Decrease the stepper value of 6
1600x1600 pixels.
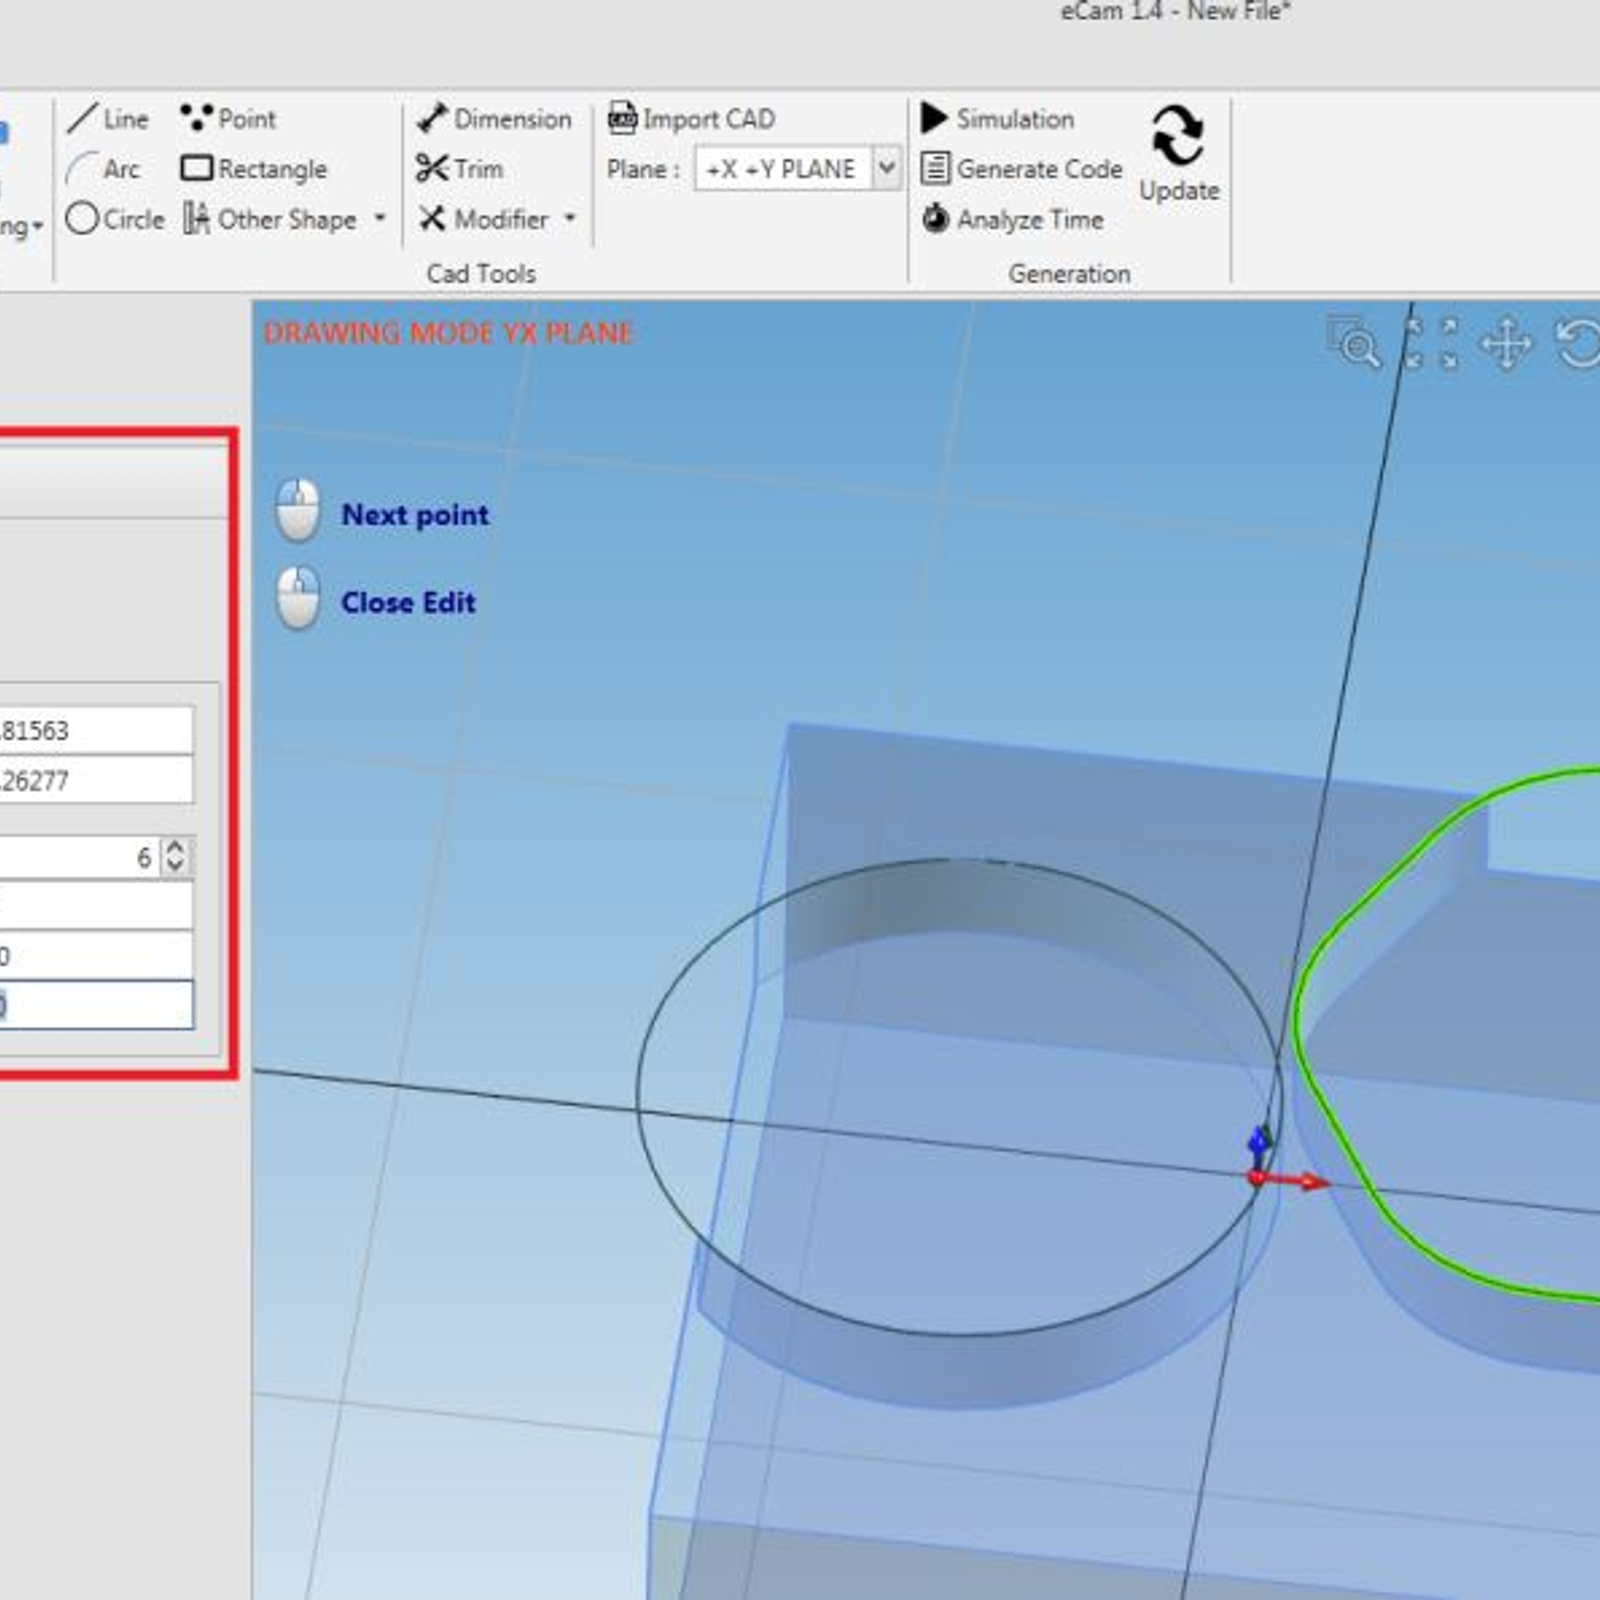pyautogui.click(x=176, y=866)
